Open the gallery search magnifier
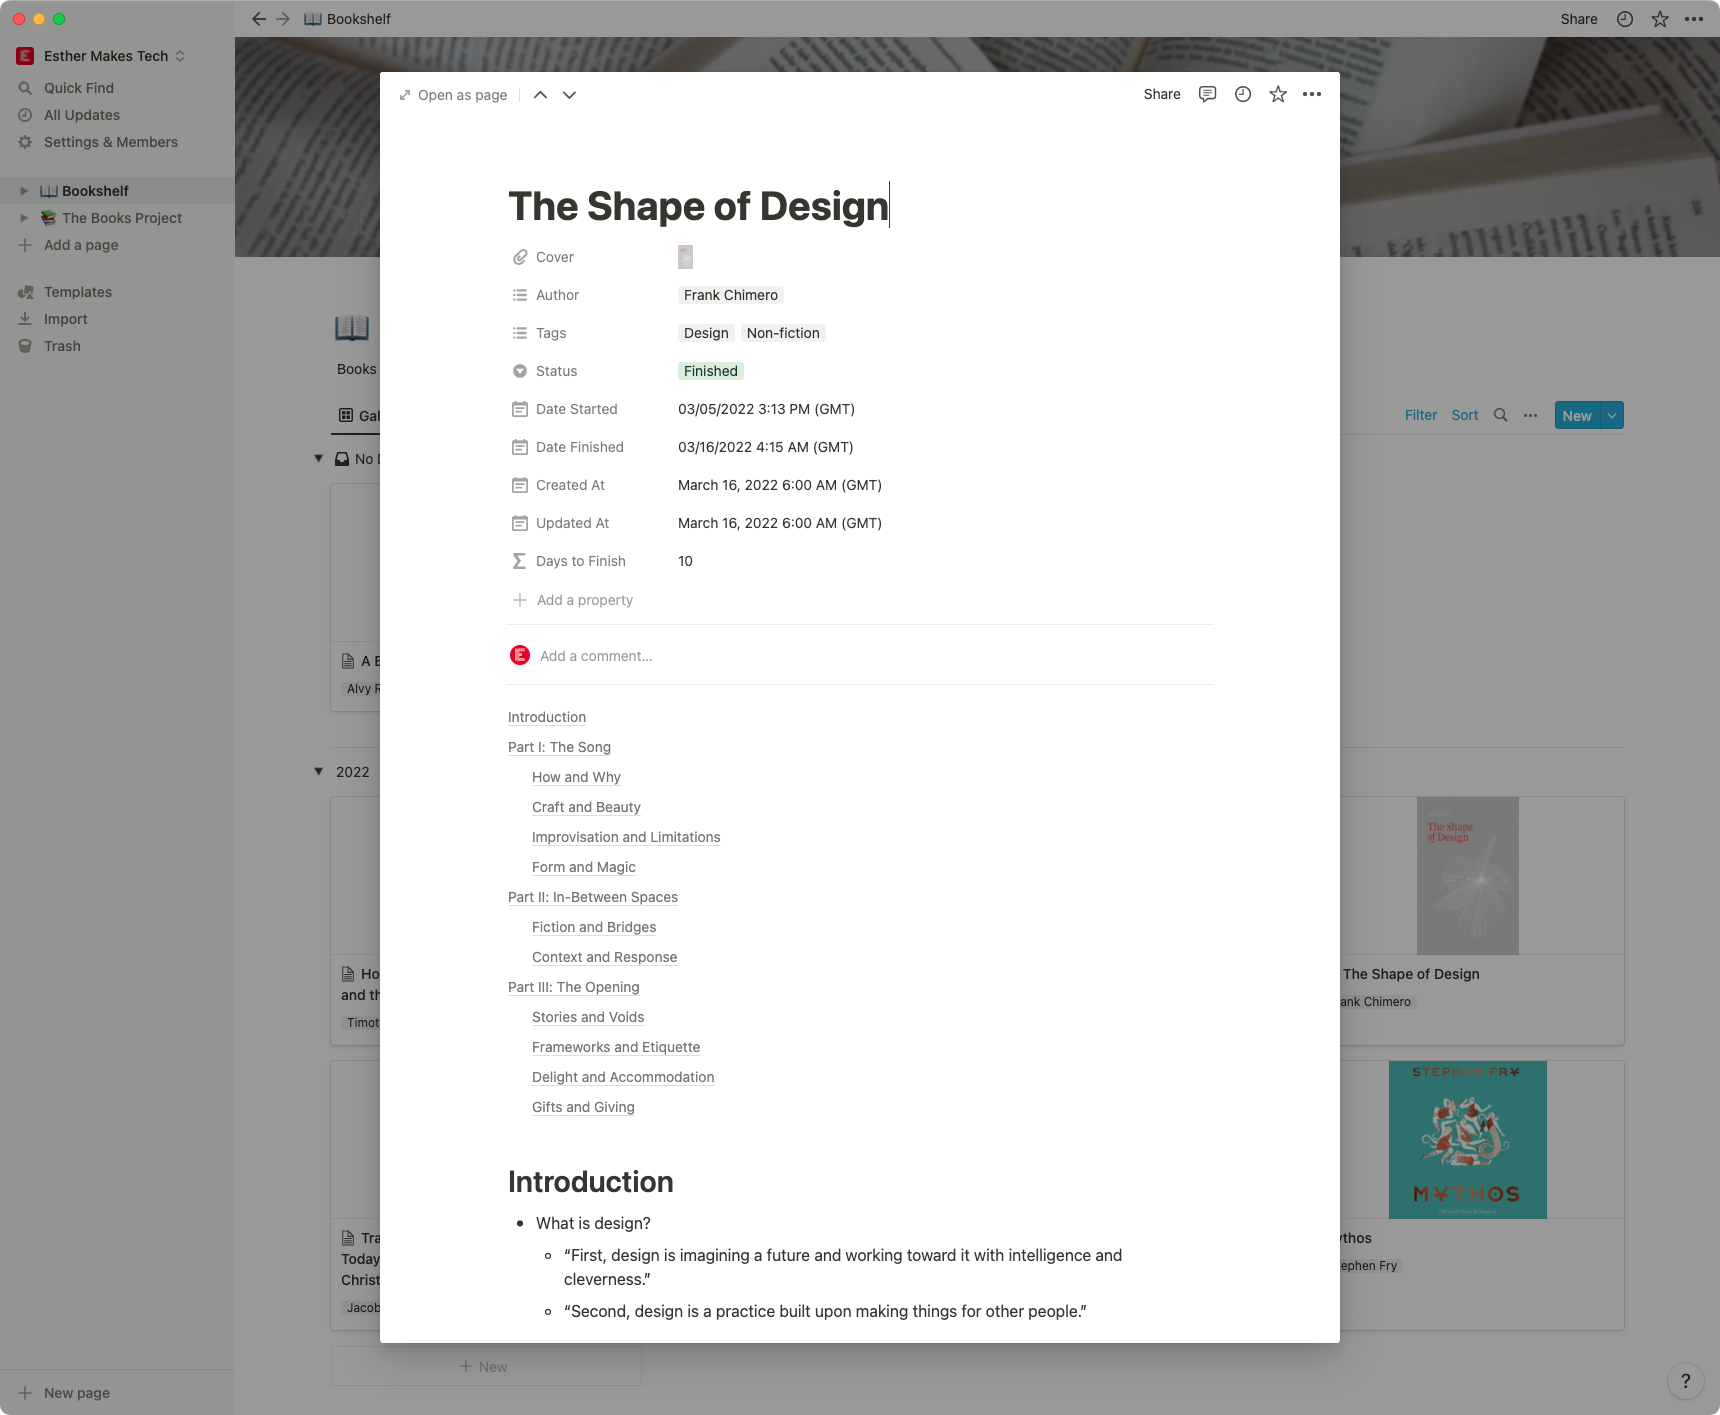Screen dimensions: 1720x1415 coord(1501,415)
